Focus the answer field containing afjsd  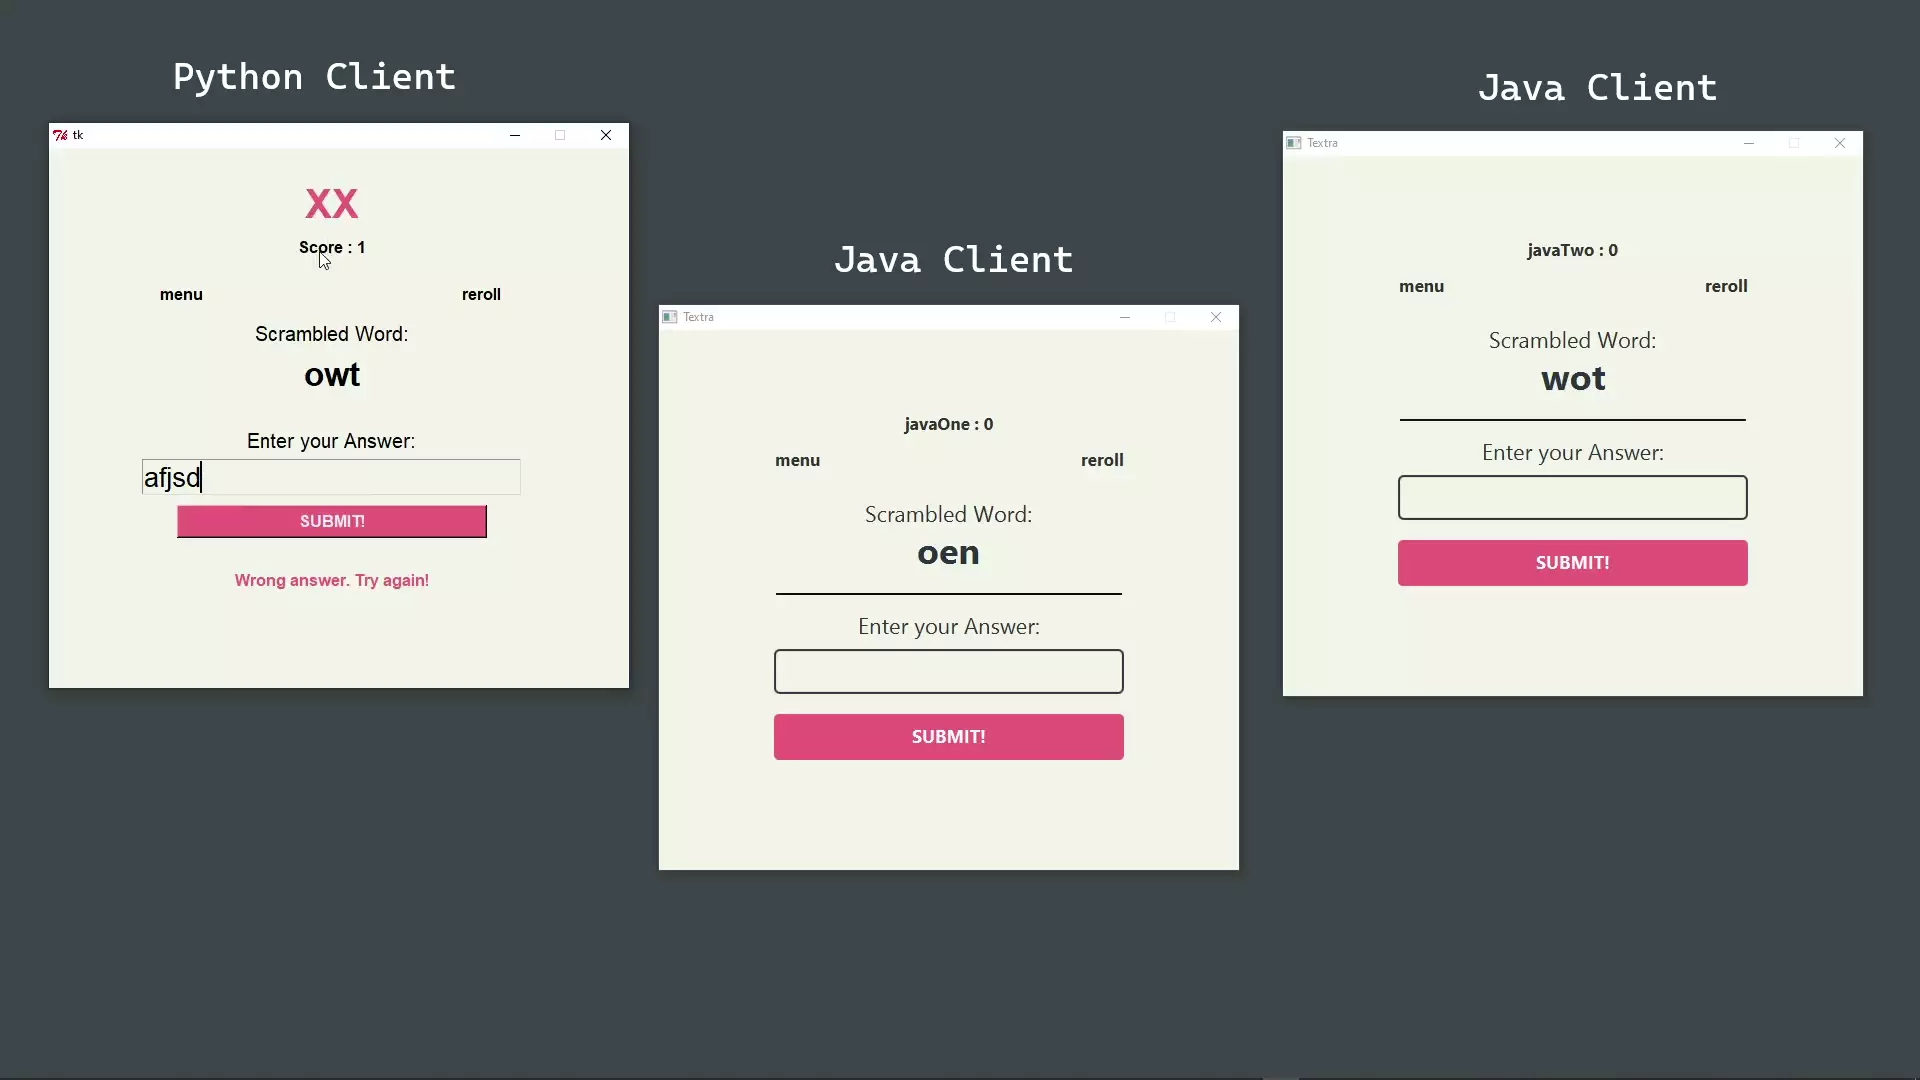pyautogui.click(x=331, y=477)
